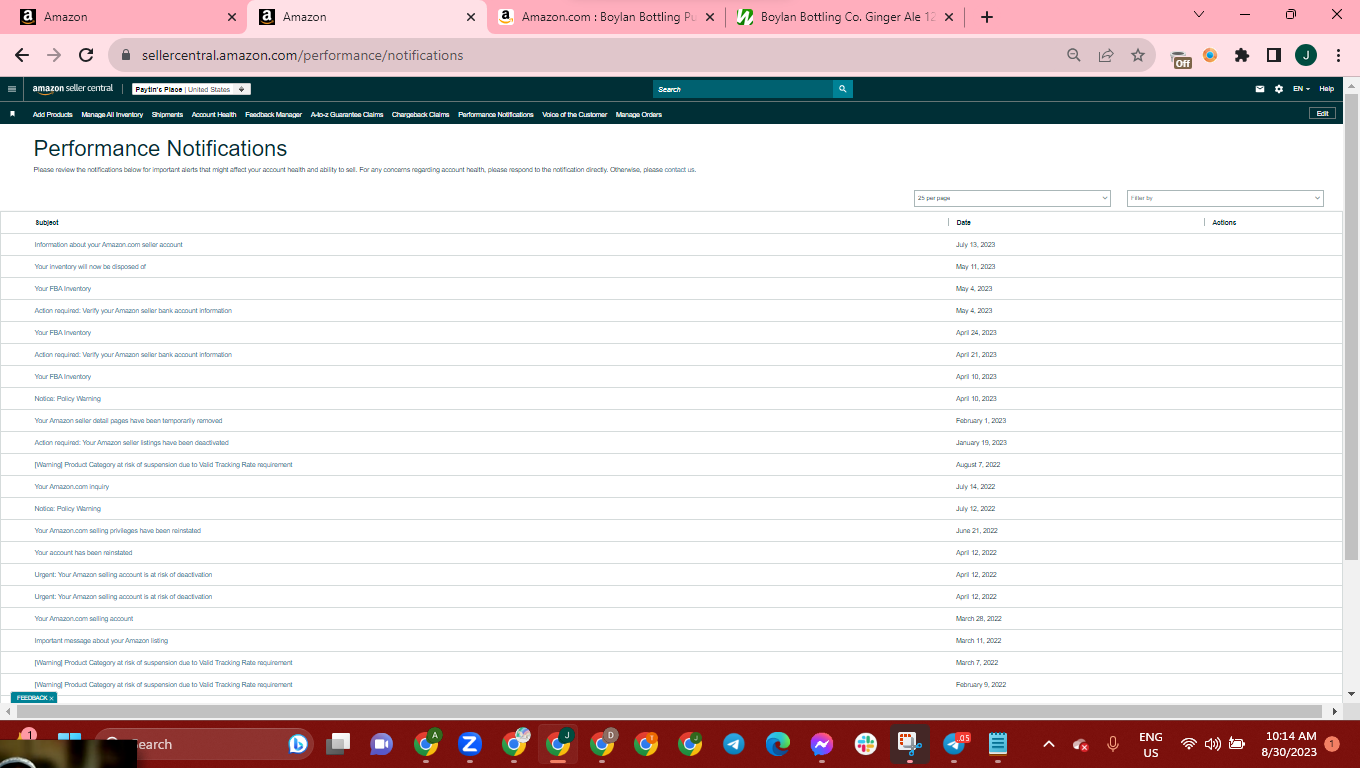Expand the 25 per page dropdown
1360x768 pixels.
pos(1012,198)
